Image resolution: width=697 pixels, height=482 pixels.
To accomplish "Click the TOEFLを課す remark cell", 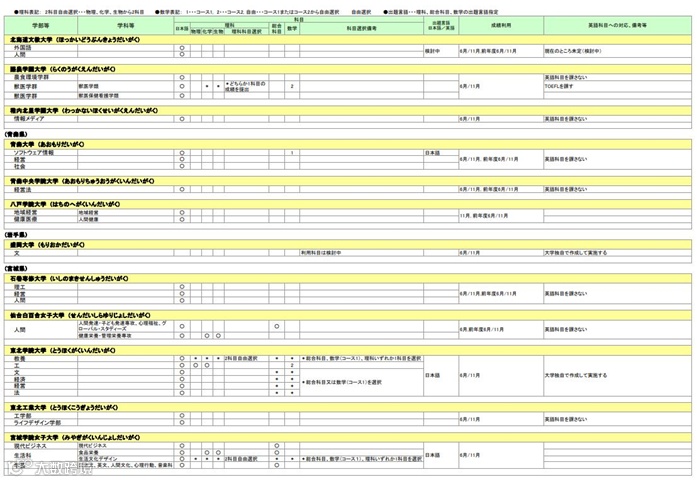I will tap(617, 86).
